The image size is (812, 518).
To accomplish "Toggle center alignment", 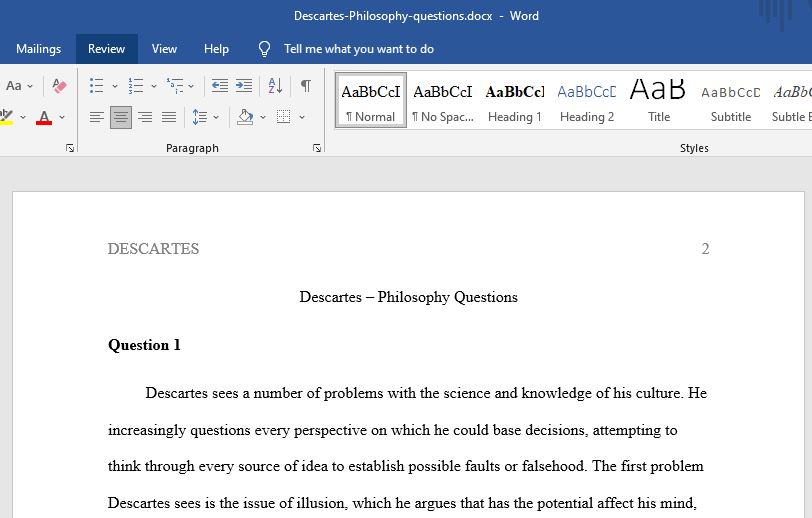I will 121,117.
